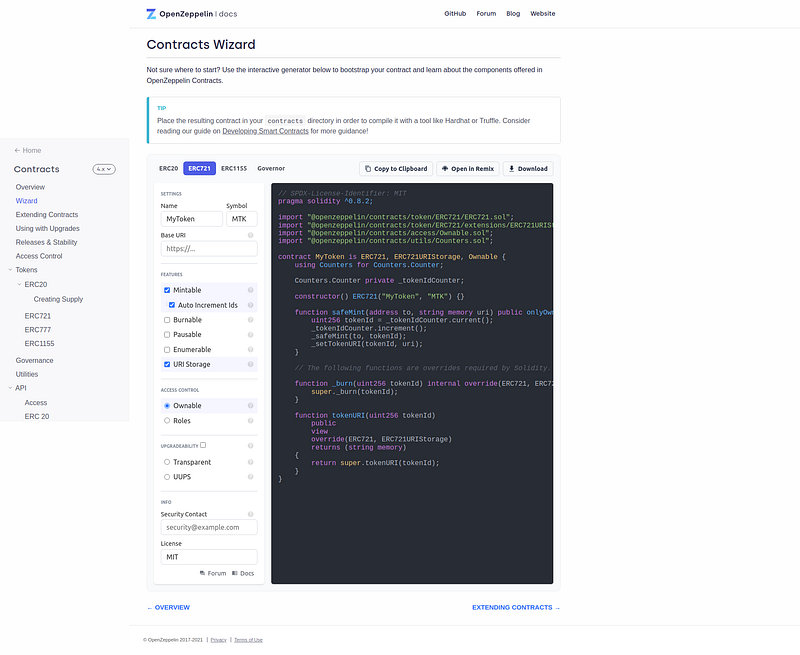This screenshot has height=655, width=800.
Task: Uncheck the Auto Increment Ids checkbox
Action: click(172, 305)
